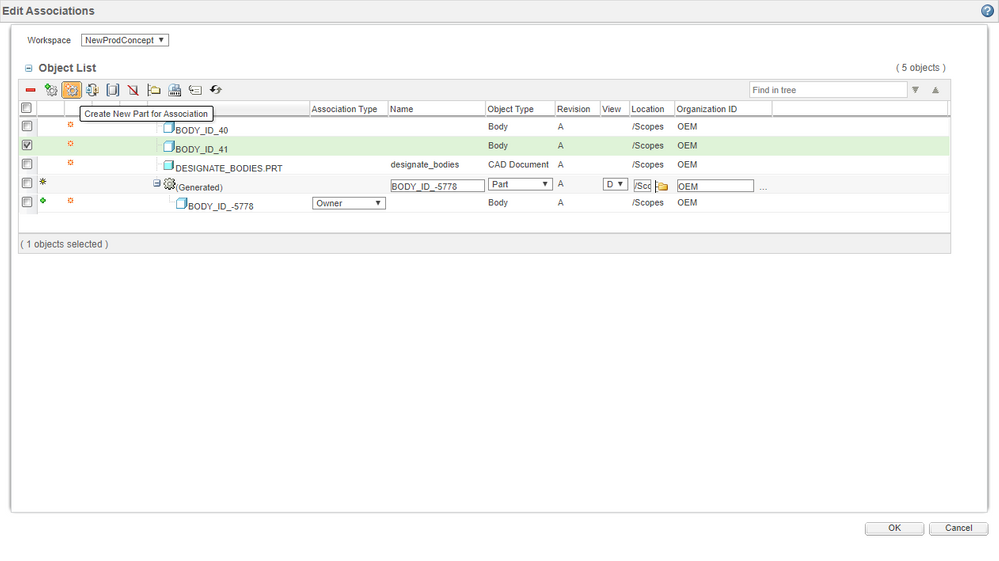Click the DESIGNATE_BODIES.PRT CAD document icon
The height and width of the screenshot is (561, 999).
[169, 166]
